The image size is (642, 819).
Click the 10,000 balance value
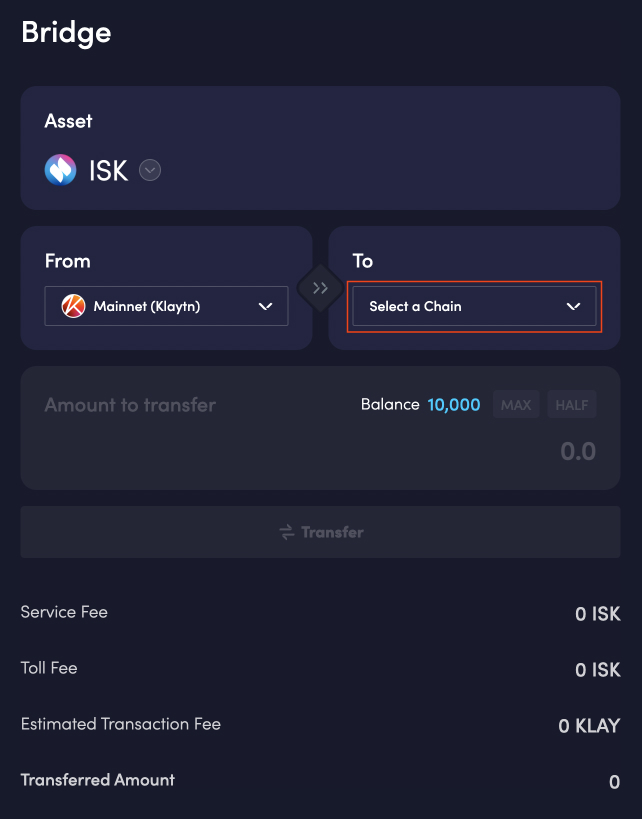click(453, 405)
